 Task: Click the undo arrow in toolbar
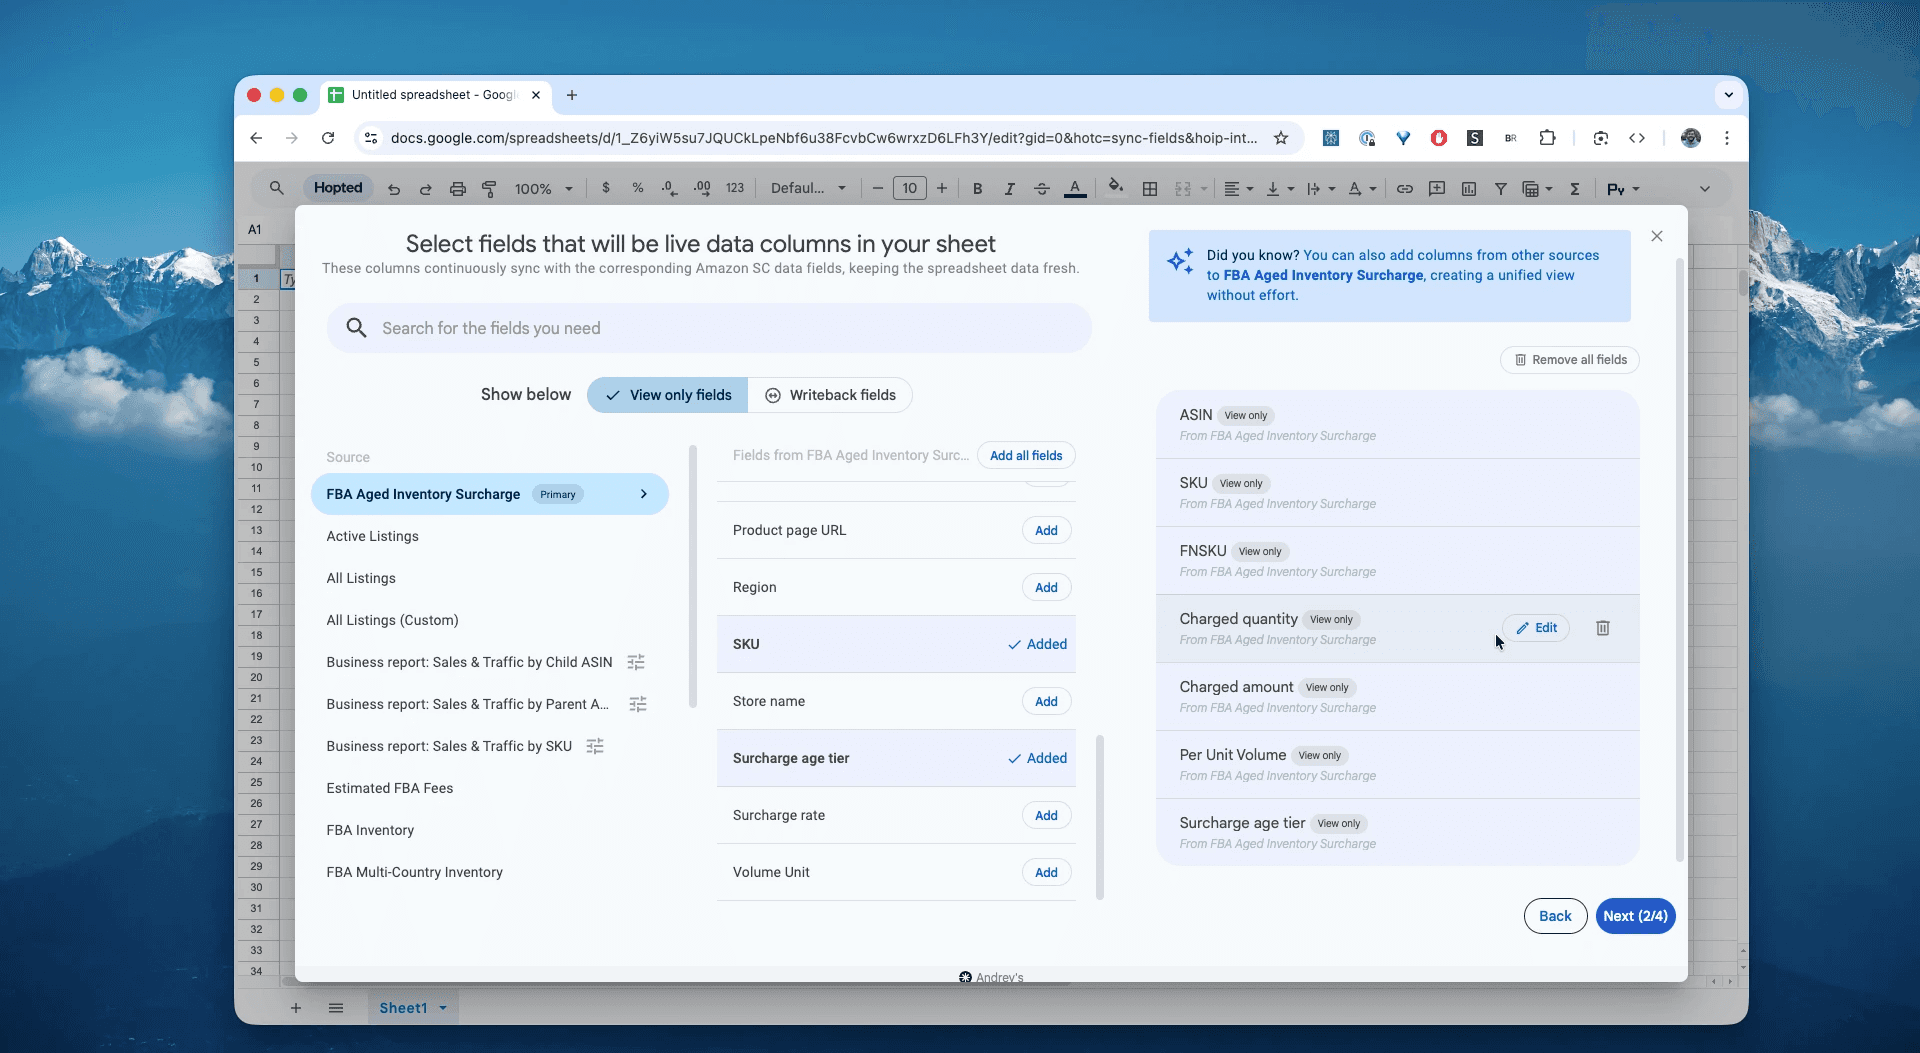(394, 189)
